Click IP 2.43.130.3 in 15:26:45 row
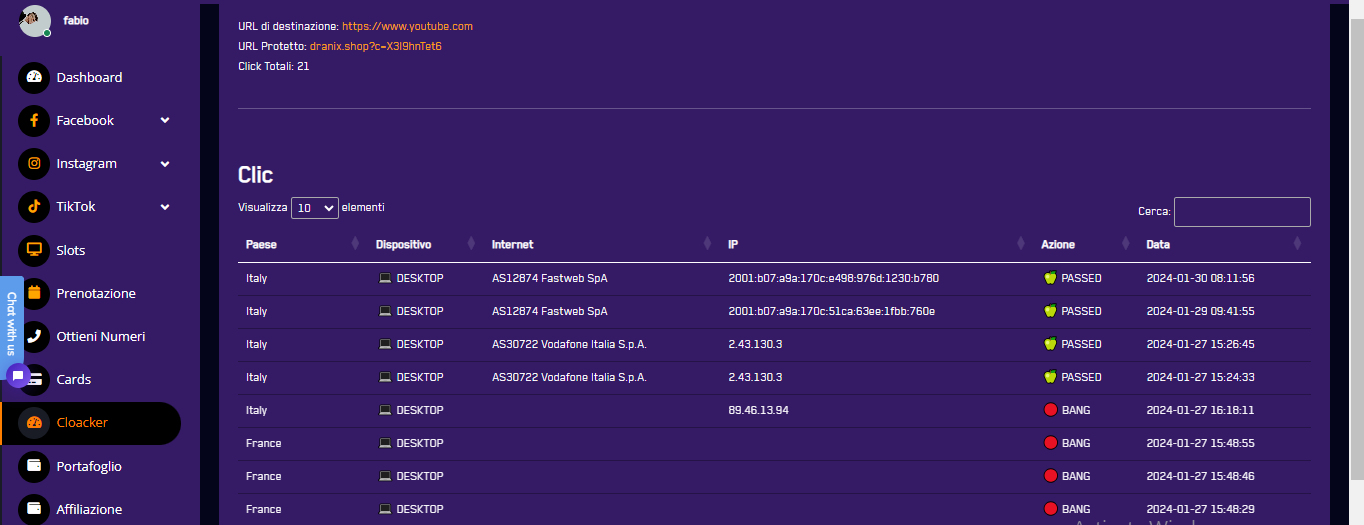 [755, 344]
